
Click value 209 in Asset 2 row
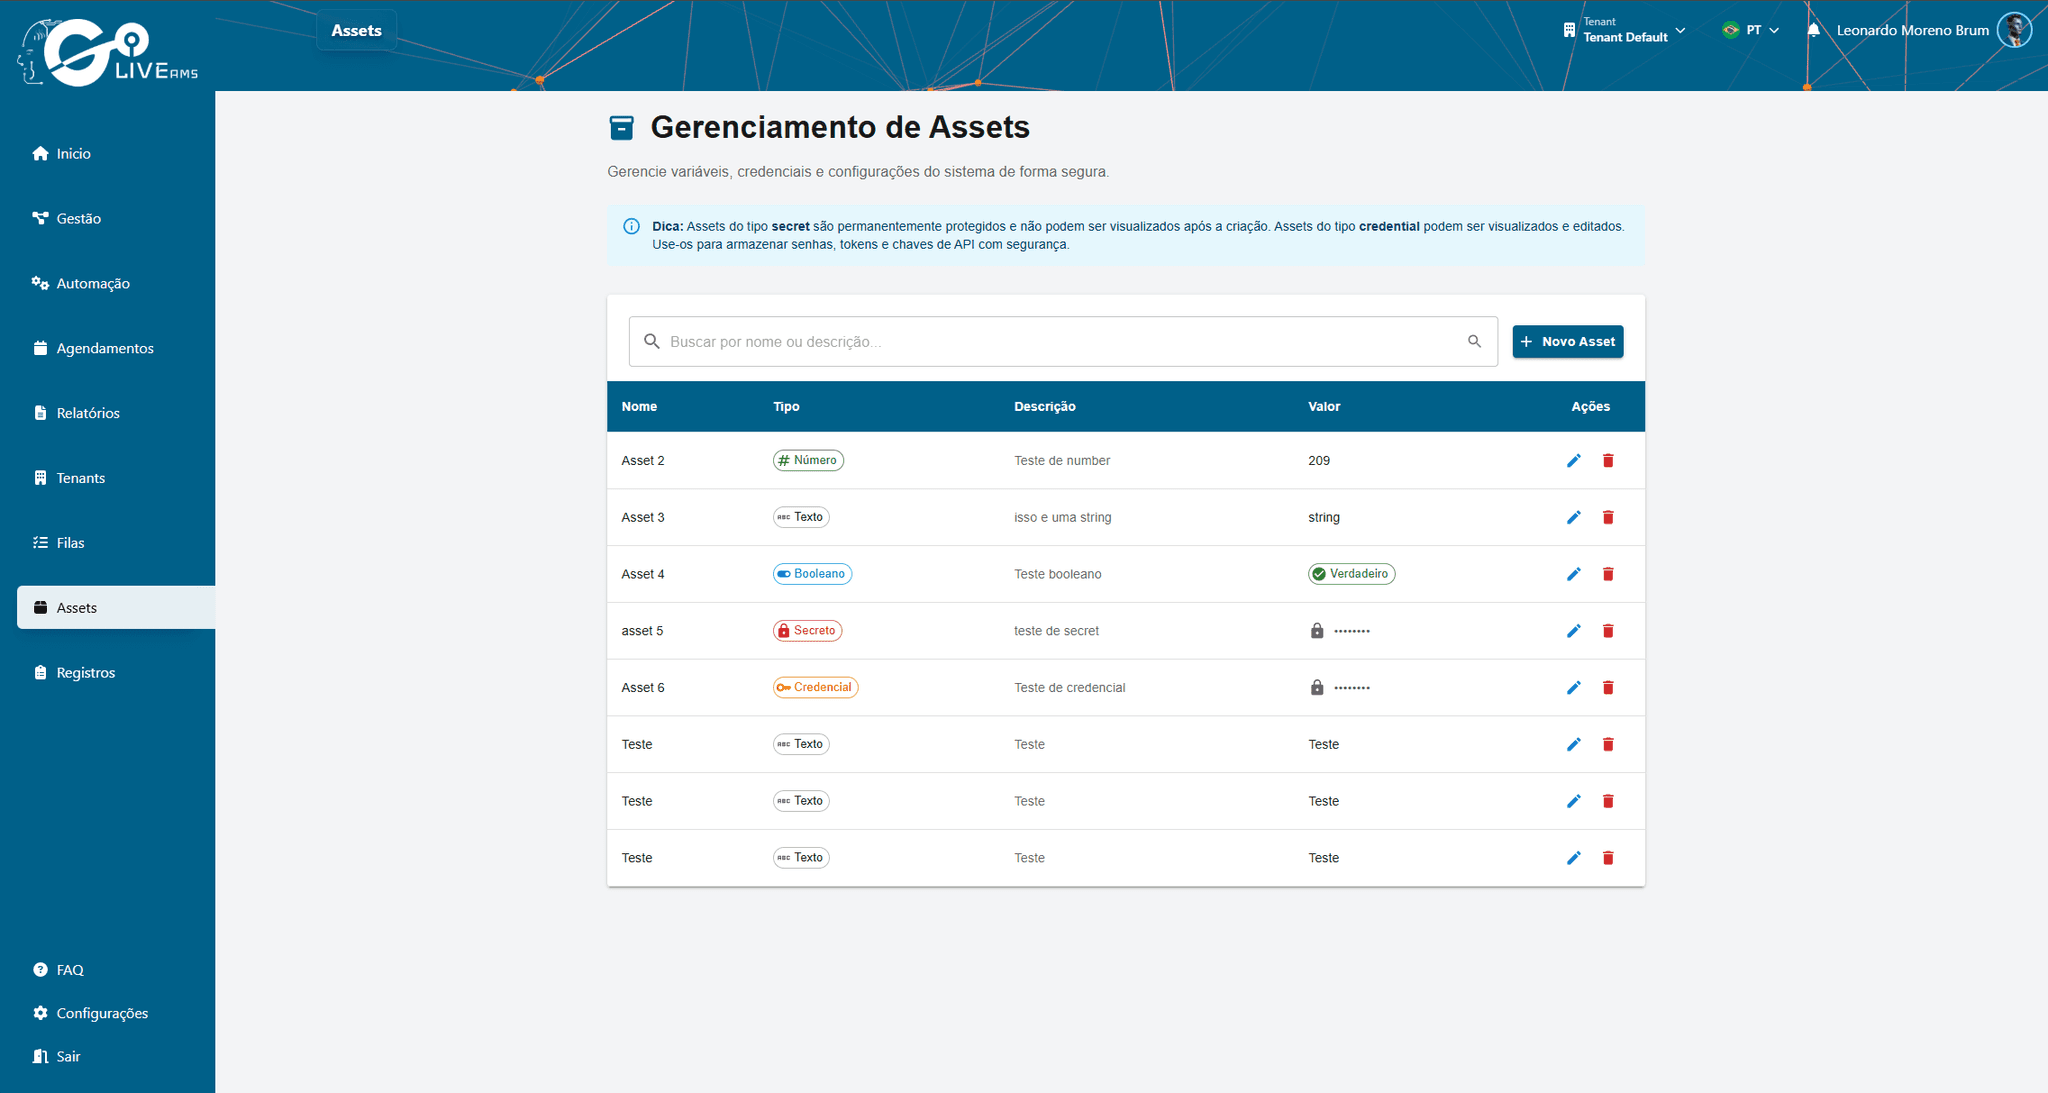coord(1319,461)
